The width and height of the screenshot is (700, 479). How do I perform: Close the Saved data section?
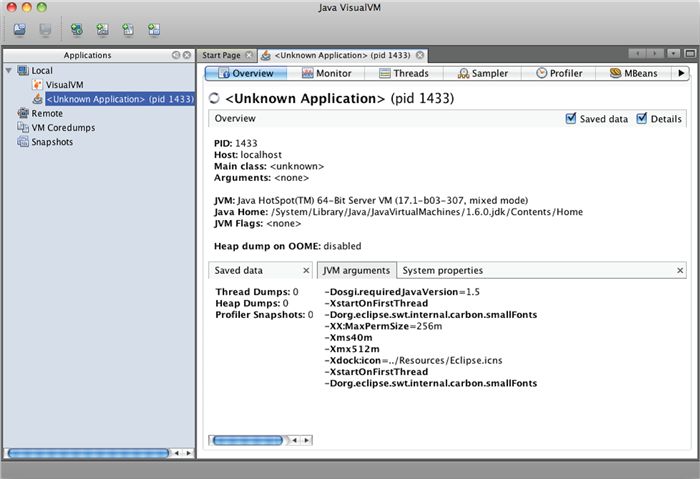point(306,270)
